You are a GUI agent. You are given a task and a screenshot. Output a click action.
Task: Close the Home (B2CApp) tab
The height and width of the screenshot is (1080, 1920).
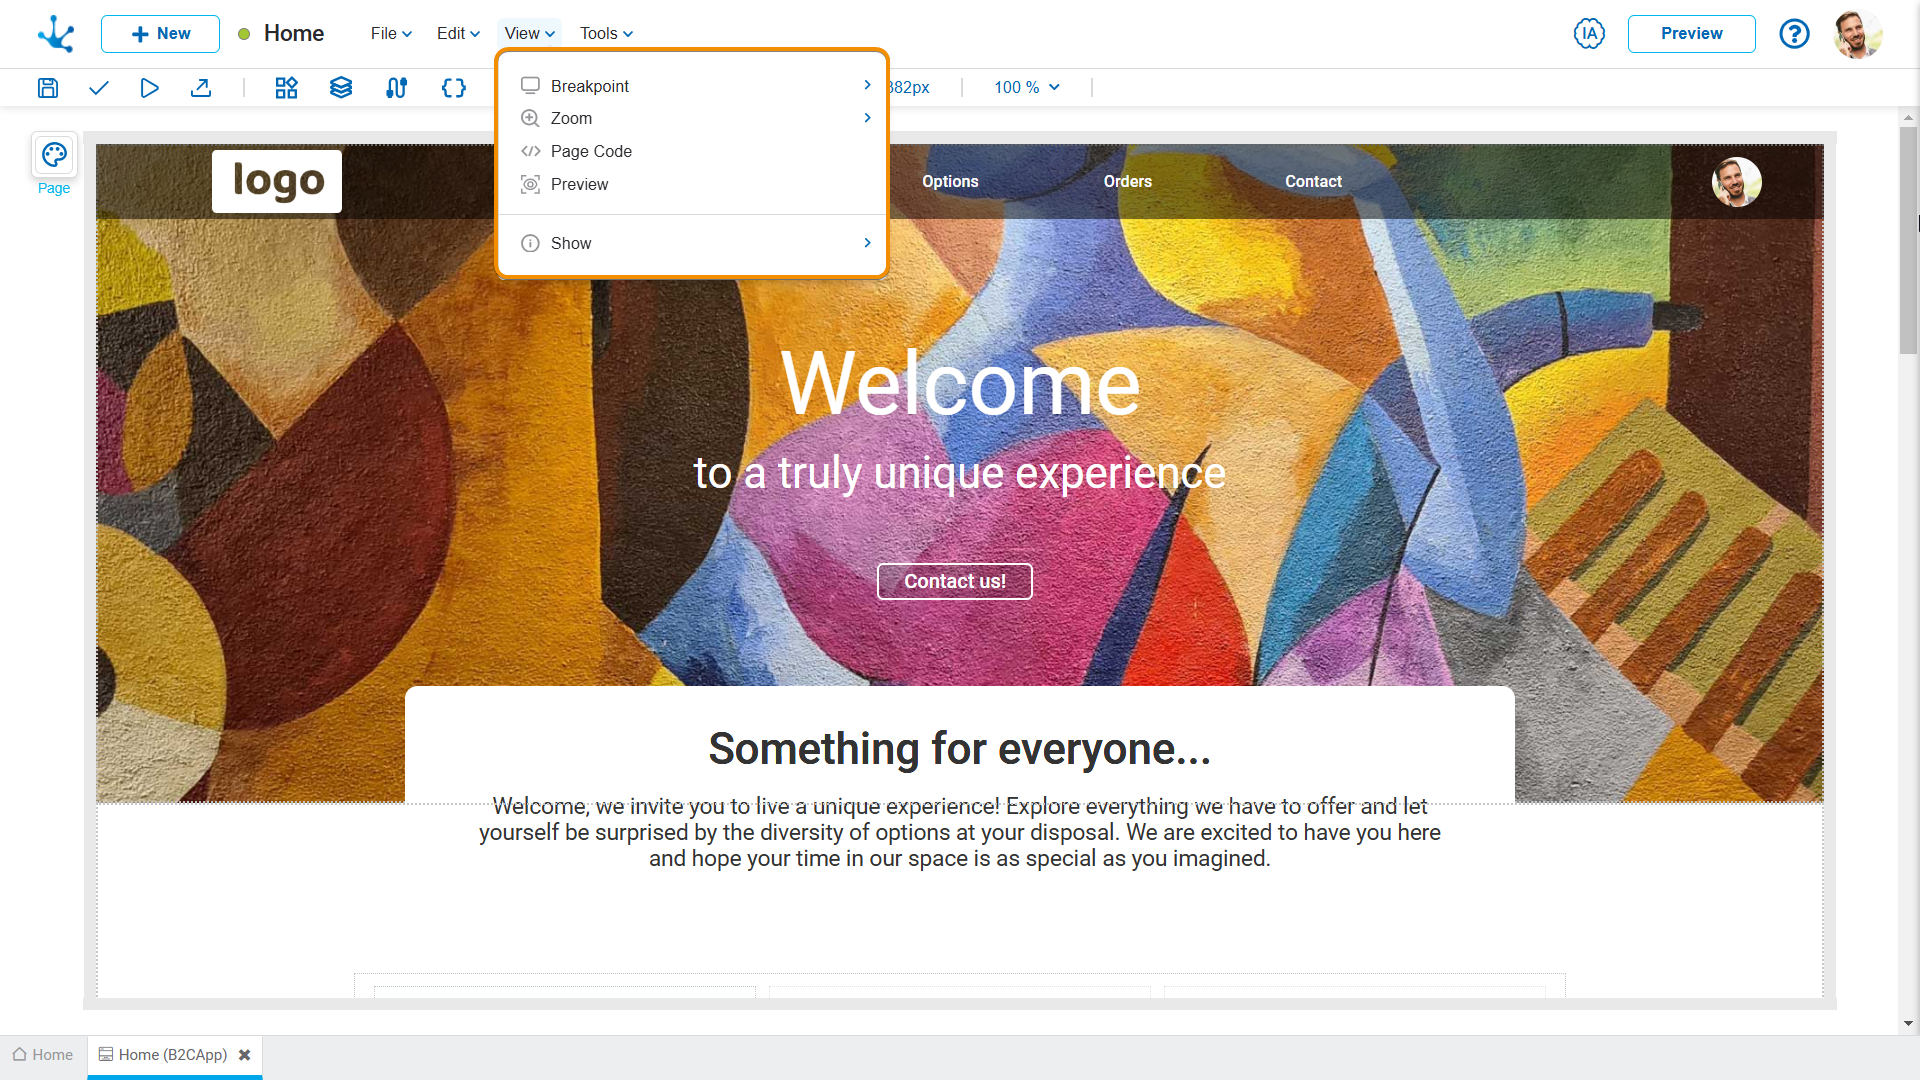click(x=244, y=1055)
